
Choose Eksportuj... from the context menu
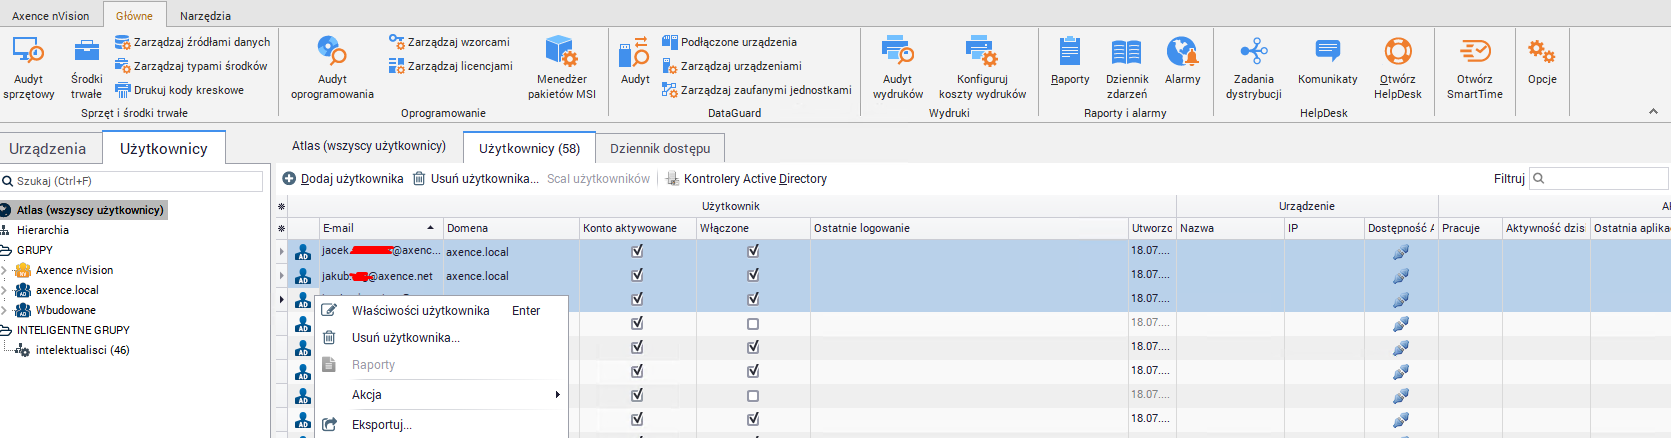(x=442, y=425)
